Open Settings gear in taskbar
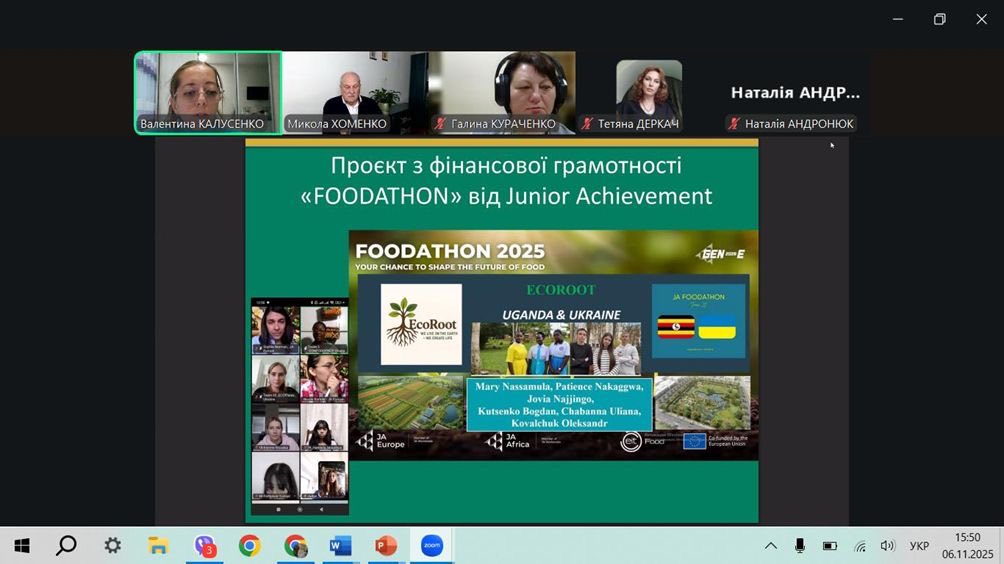The width and height of the screenshot is (1004, 564). 113,546
